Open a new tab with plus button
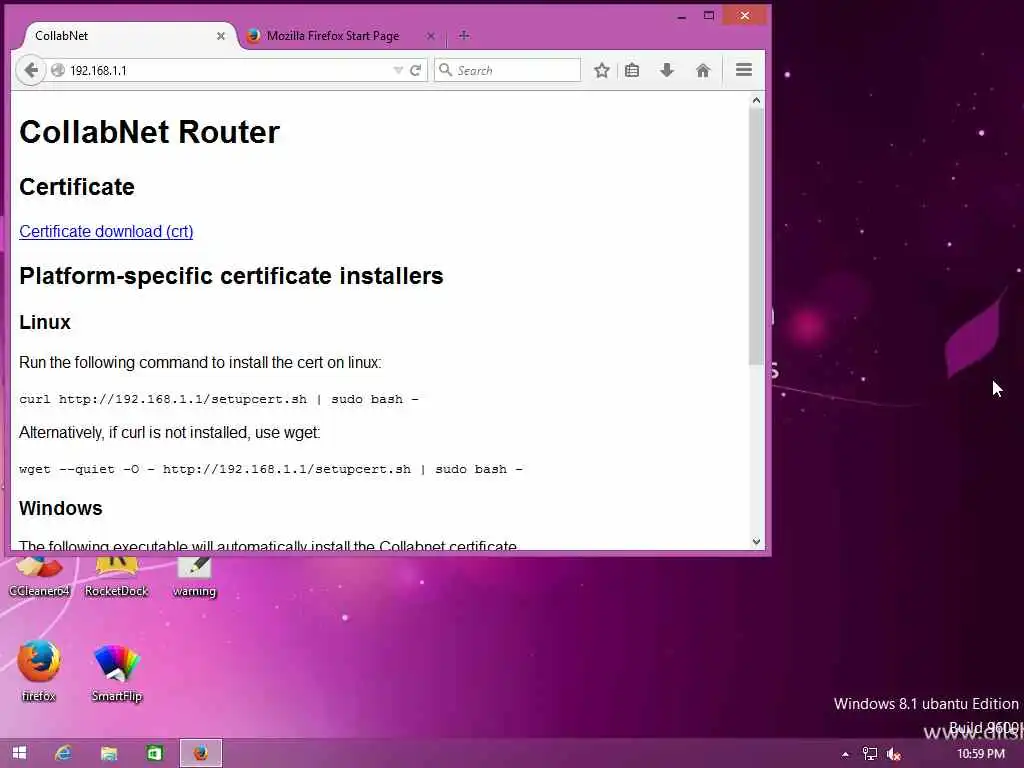The width and height of the screenshot is (1024, 768). (464, 35)
